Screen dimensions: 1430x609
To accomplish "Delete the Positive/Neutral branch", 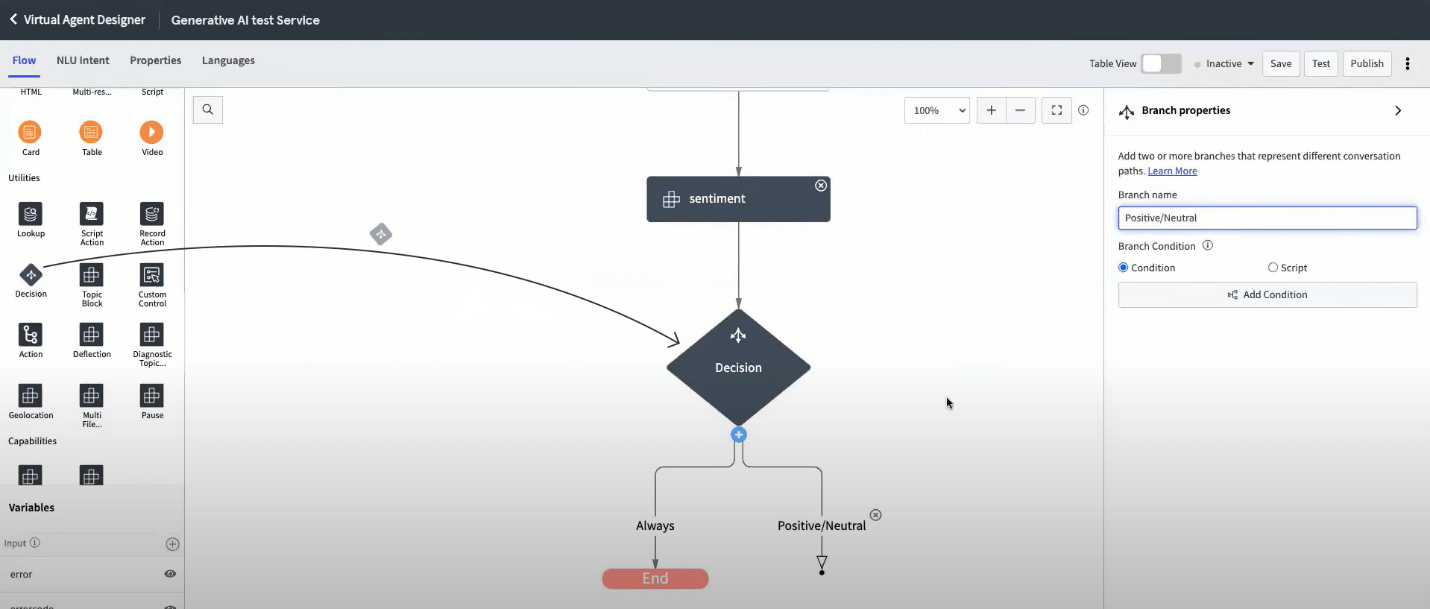I will [x=876, y=515].
